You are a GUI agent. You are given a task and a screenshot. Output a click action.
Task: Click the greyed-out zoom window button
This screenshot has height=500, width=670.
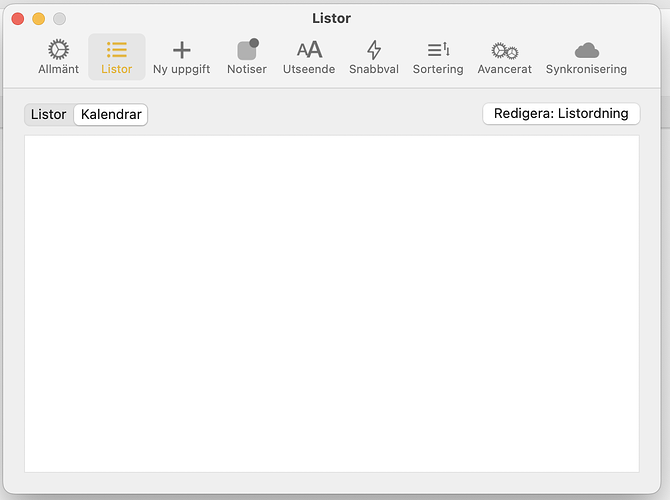[x=59, y=19]
